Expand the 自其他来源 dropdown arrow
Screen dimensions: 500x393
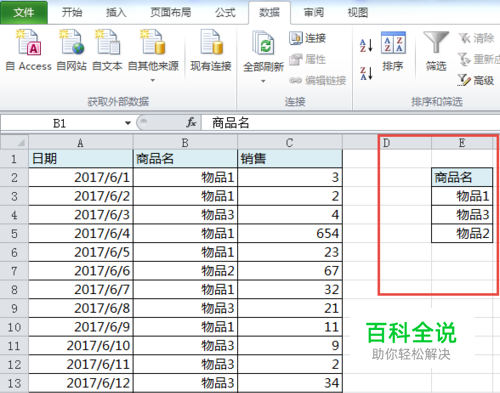pos(153,80)
